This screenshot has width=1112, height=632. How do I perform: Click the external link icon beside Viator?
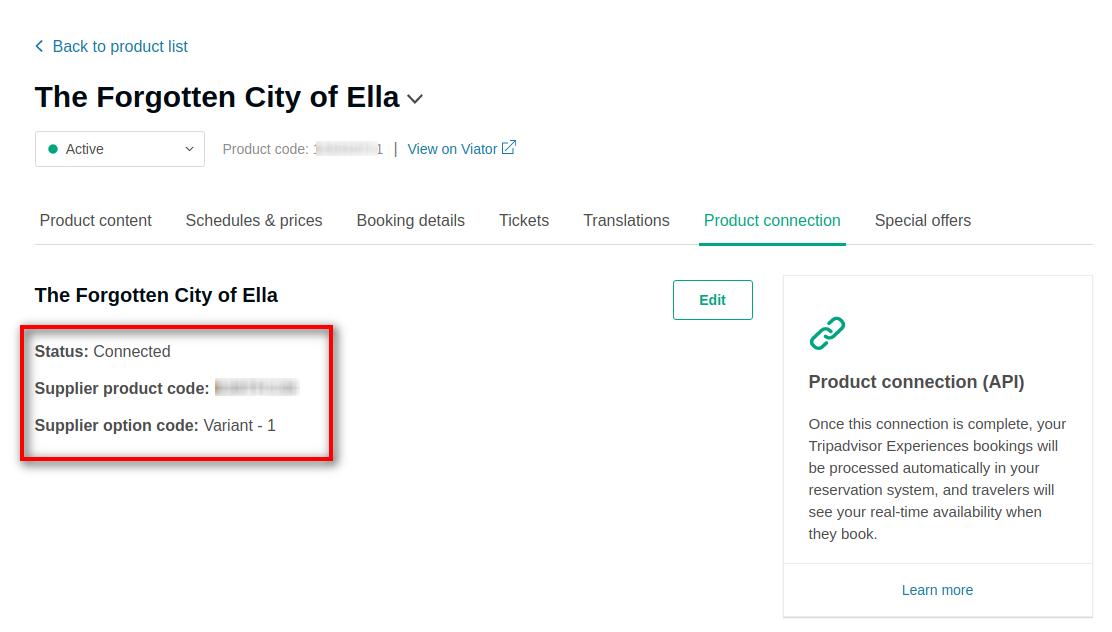tap(509, 148)
